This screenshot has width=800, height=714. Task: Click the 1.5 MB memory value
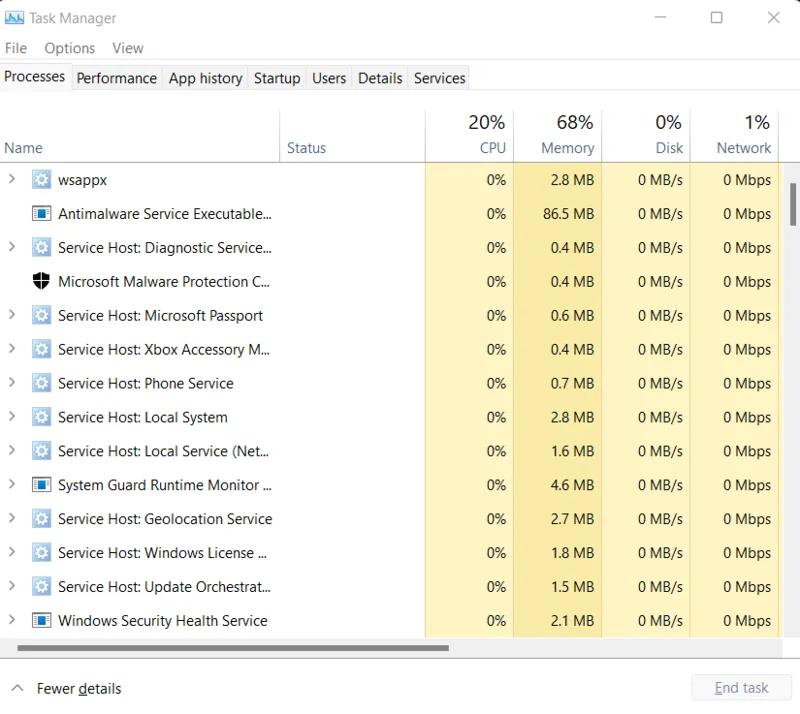572,586
